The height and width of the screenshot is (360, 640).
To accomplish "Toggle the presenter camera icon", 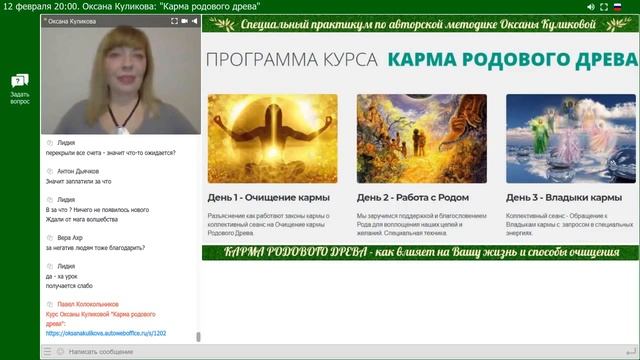I will point(184,21).
